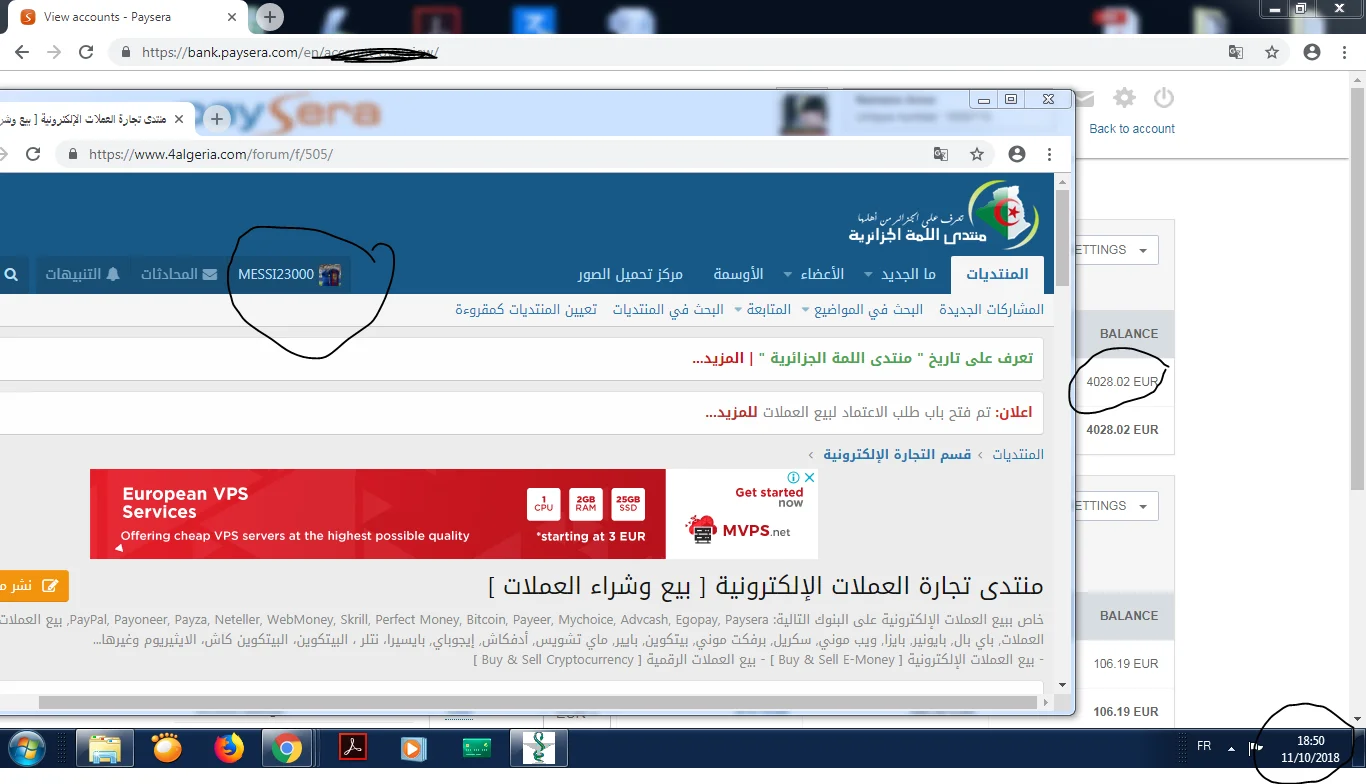Viewport: 1366px width, 784px height.
Task: Open new tab in the forum Chrome window
Action: tap(217, 119)
